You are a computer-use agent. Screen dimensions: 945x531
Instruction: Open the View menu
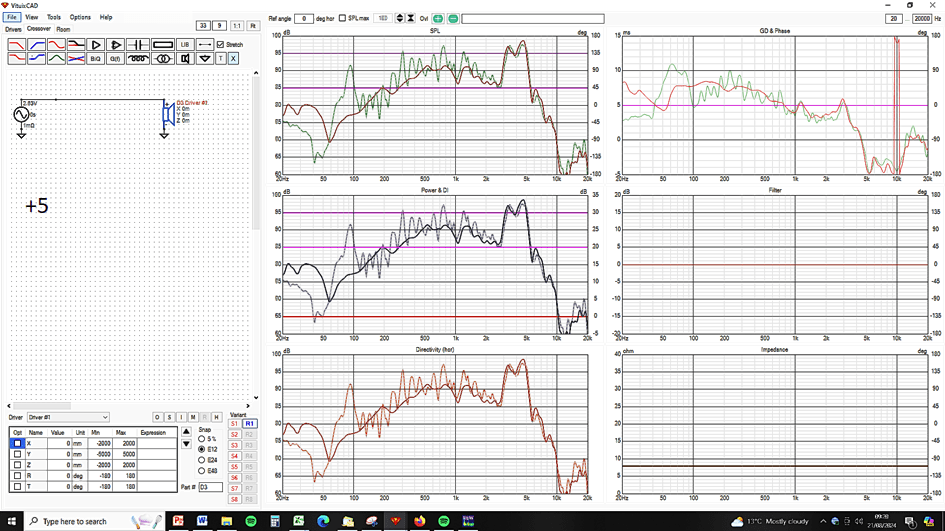31,17
